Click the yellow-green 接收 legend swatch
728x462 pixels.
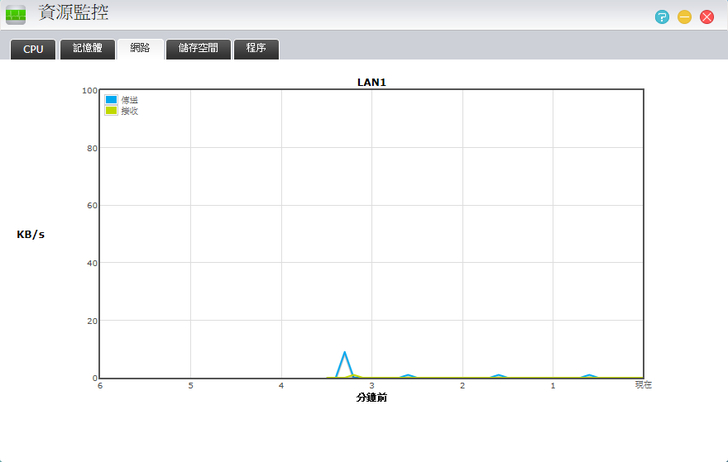click(111, 111)
